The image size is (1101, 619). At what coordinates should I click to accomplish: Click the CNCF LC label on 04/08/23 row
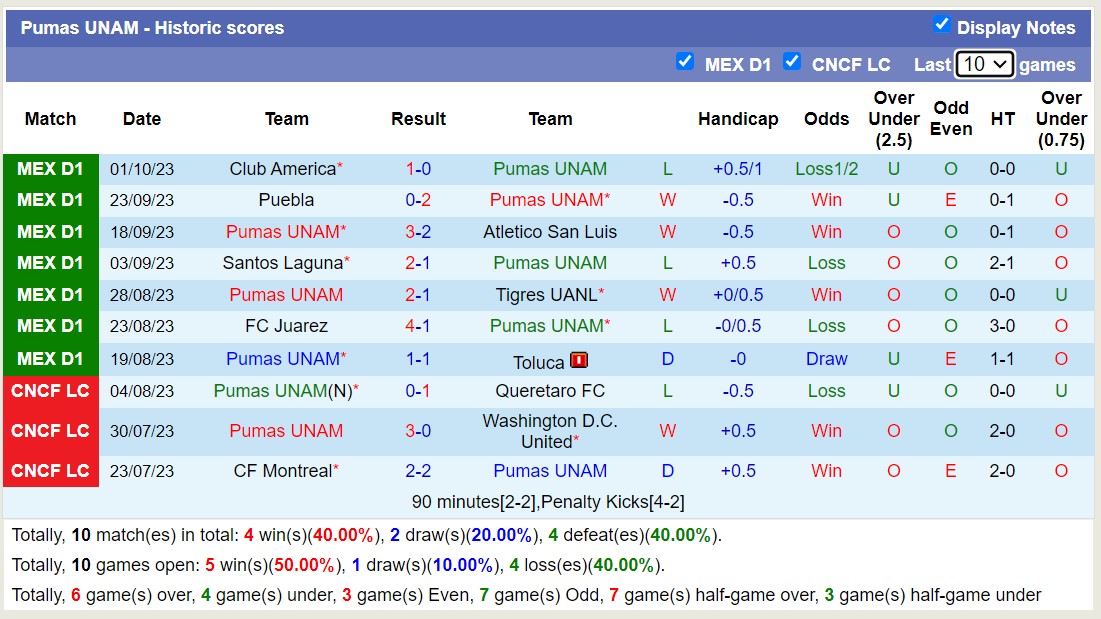pos(50,391)
